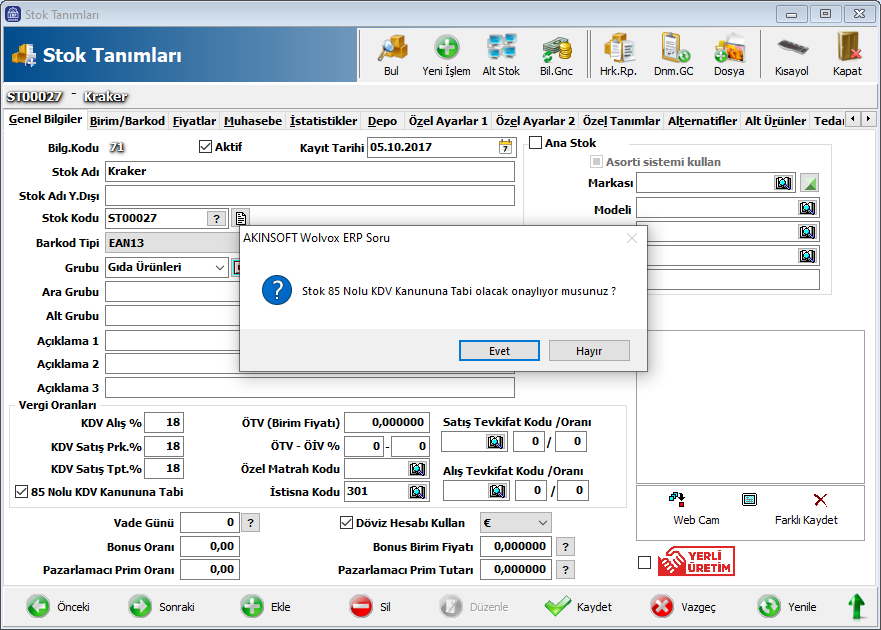Click the Stok Adı input field
The height and width of the screenshot is (630, 881).
point(310,171)
